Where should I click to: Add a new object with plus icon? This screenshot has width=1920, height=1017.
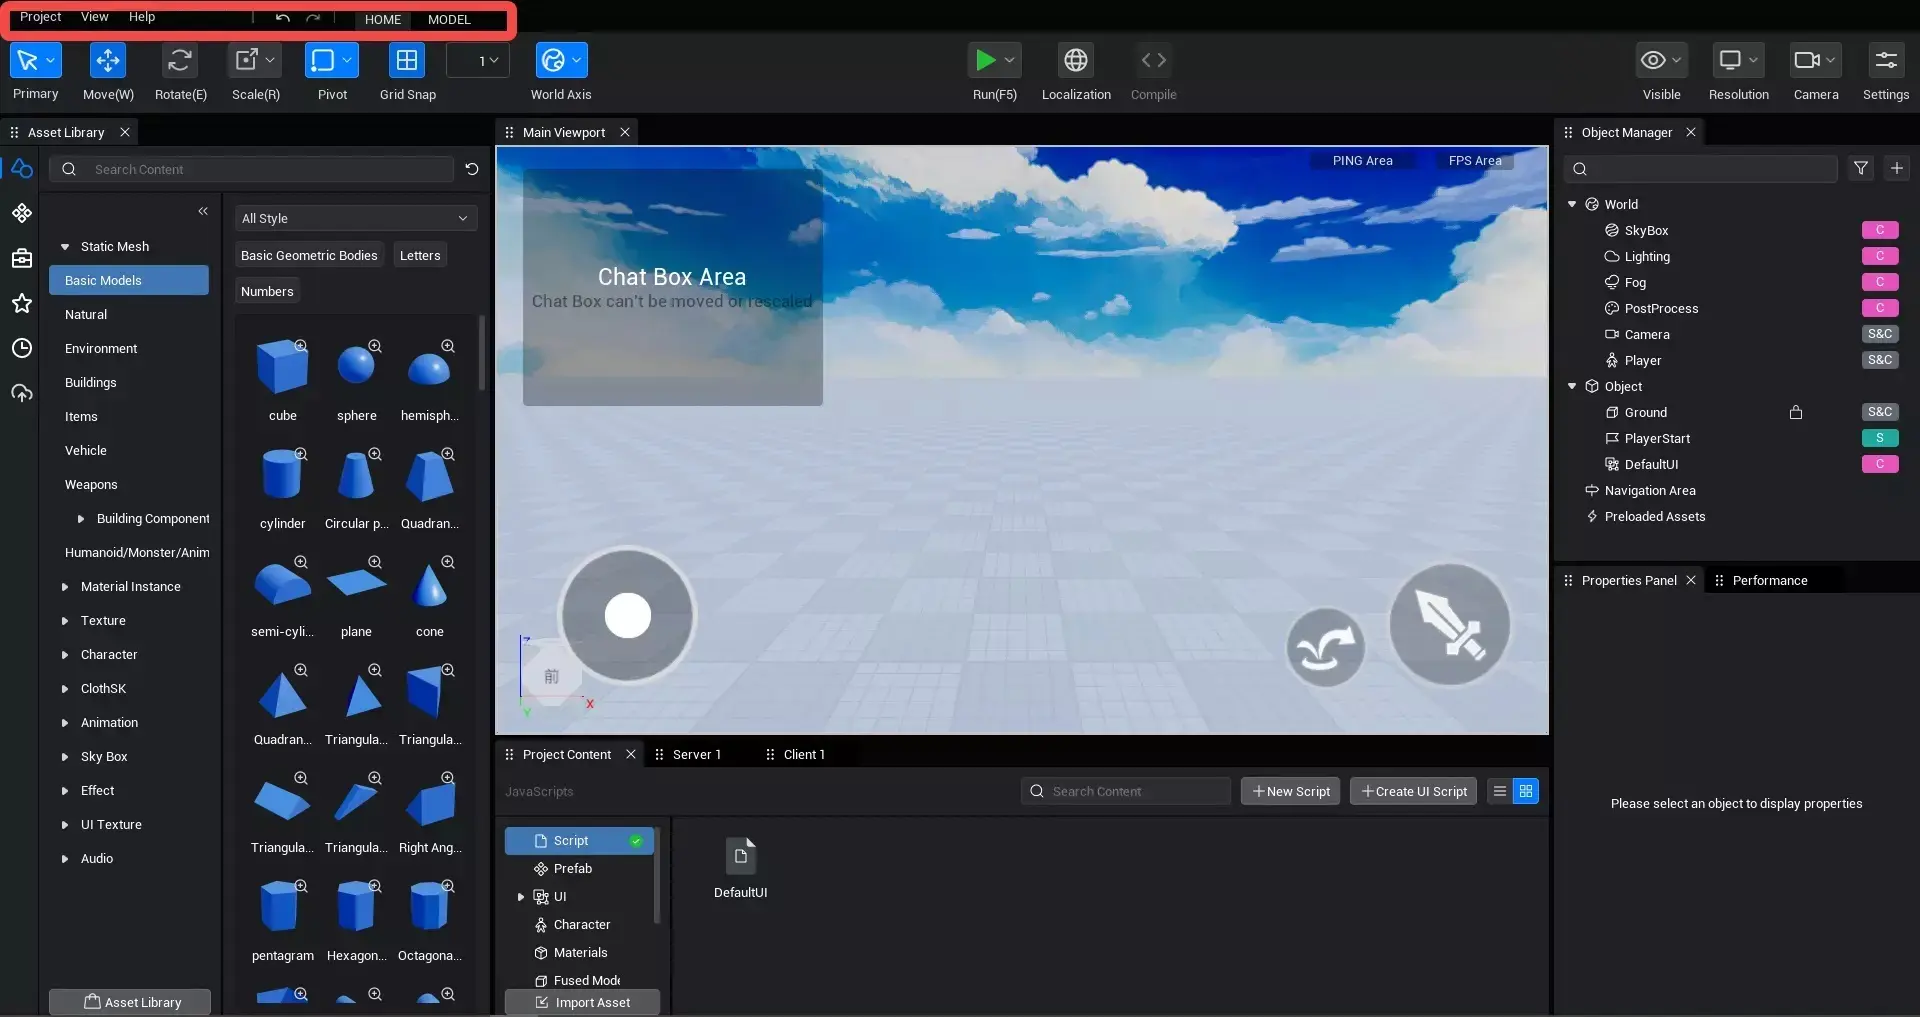1897,168
